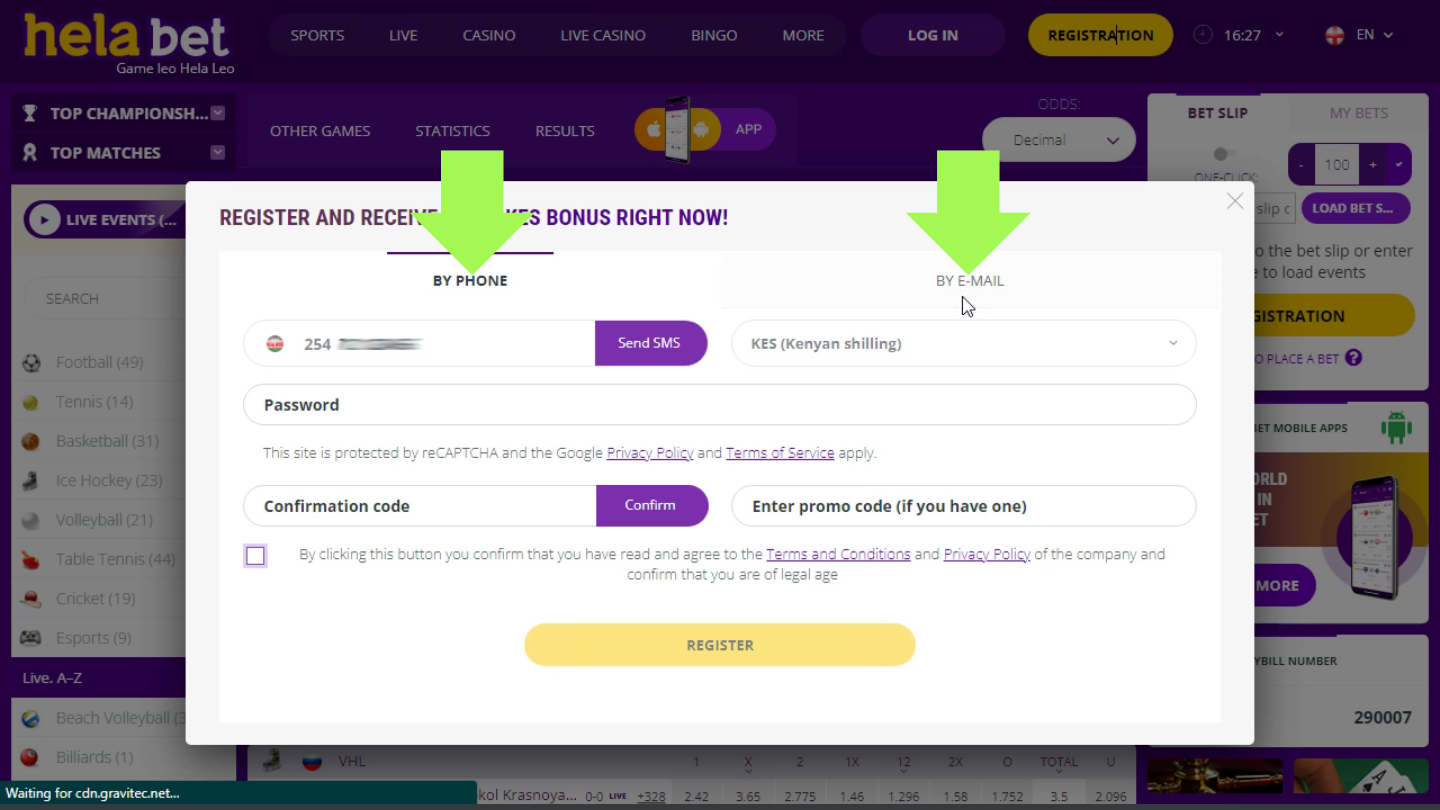Image resolution: width=1440 pixels, height=810 pixels.
Task: Open the Live Casino menu item
Action: [x=603, y=35]
